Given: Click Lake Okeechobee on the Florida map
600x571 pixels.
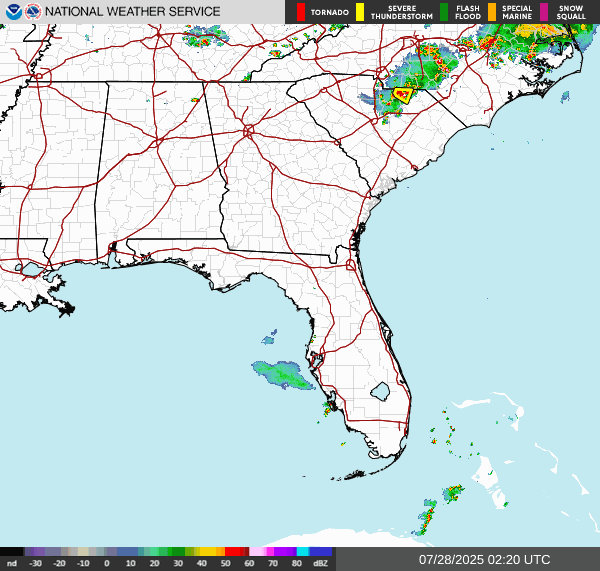Looking at the screenshot, I should (x=380, y=392).
